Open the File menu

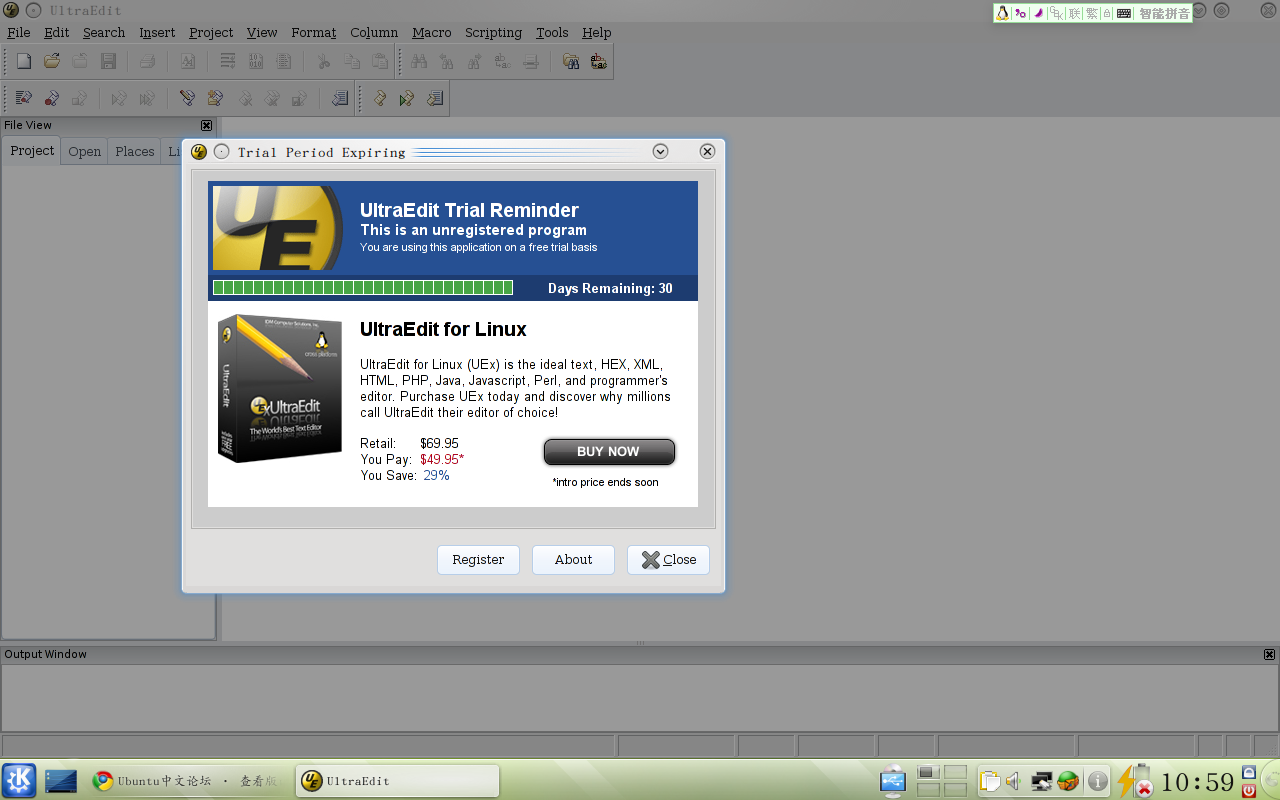[18, 32]
